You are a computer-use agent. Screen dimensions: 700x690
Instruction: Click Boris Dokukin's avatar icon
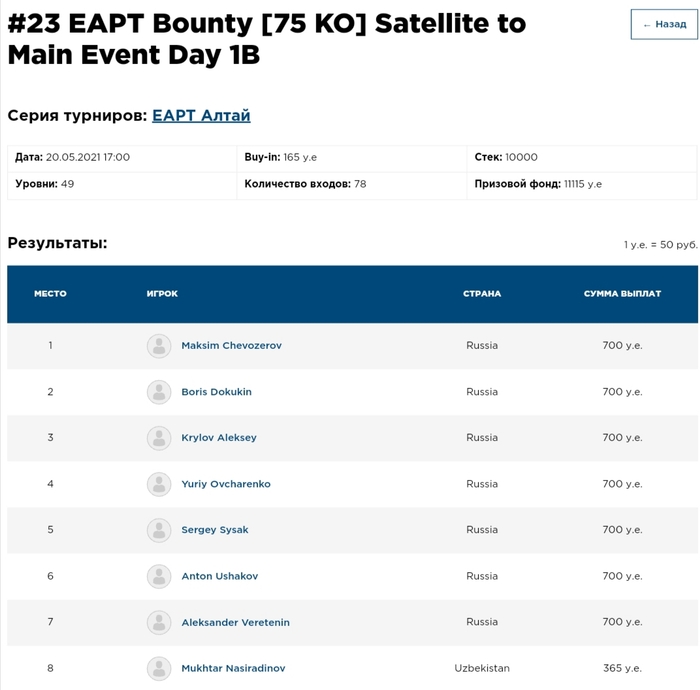pyautogui.click(x=159, y=392)
